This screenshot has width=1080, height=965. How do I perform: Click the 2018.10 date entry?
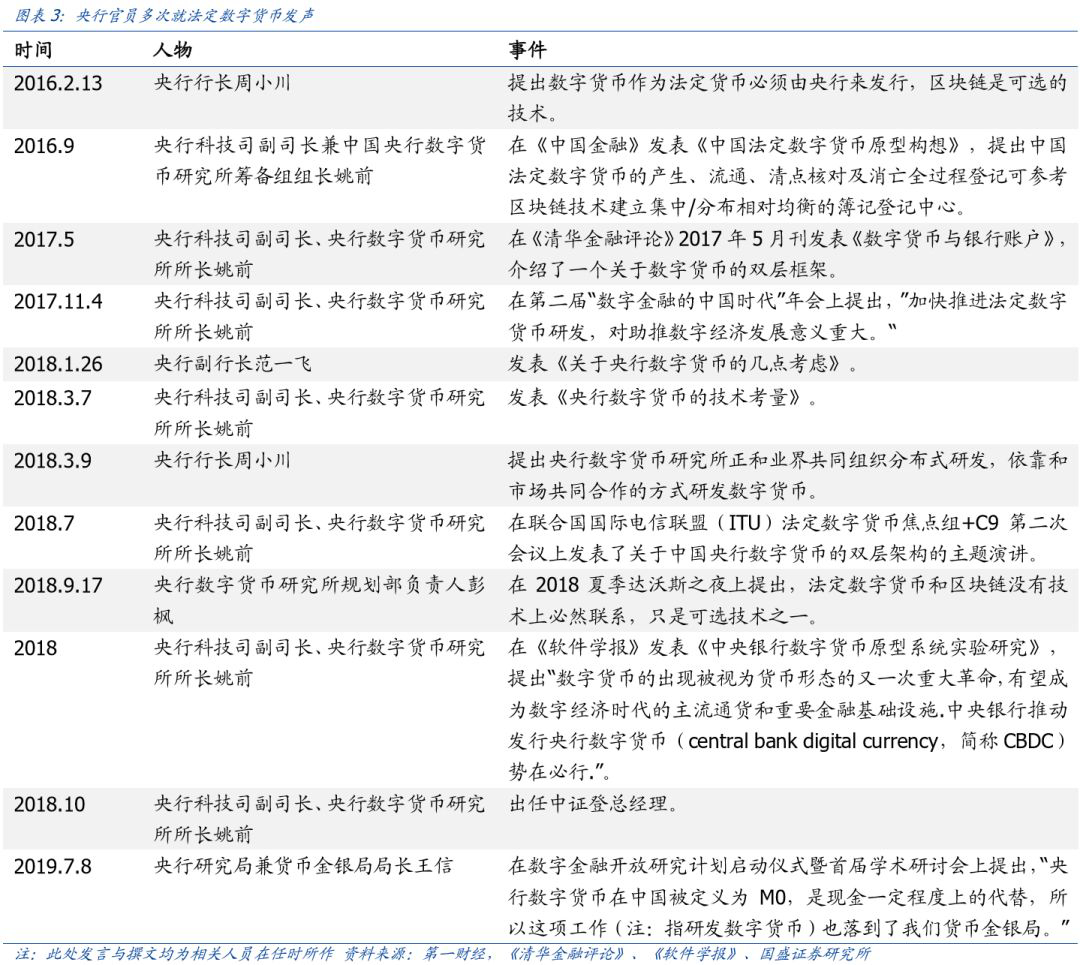coord(50,805)
